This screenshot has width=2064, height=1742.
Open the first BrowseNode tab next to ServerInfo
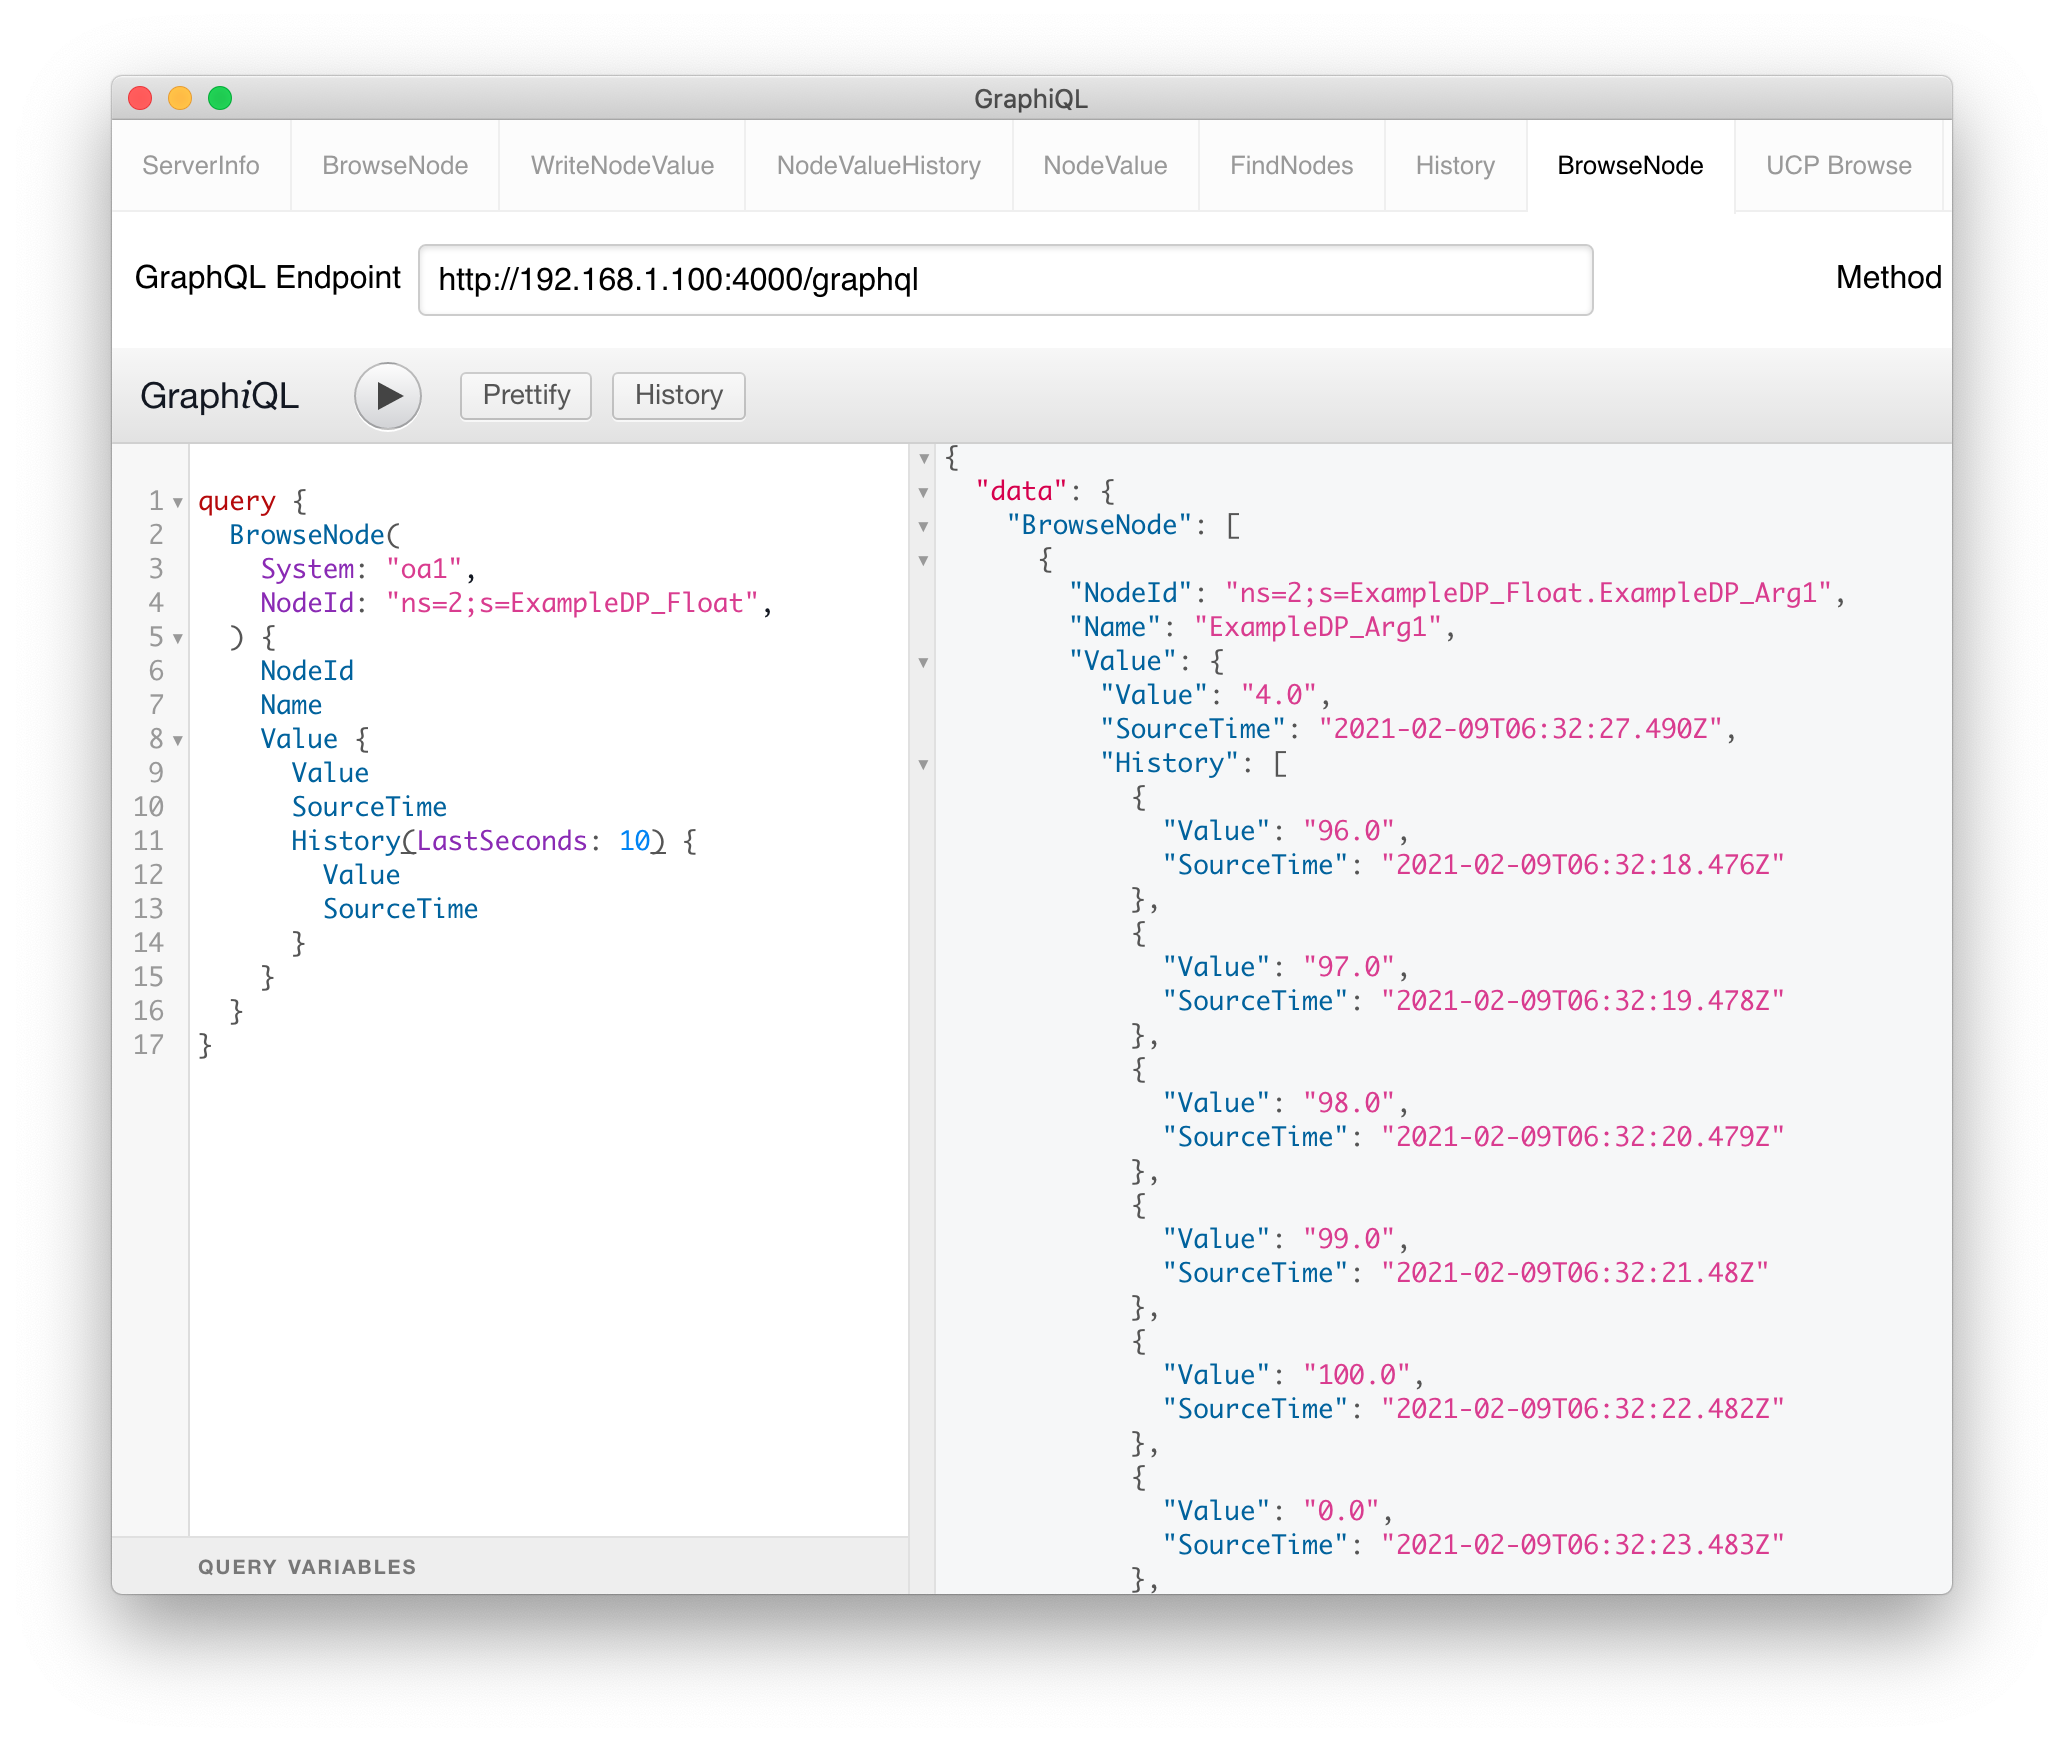pos(395,166)
